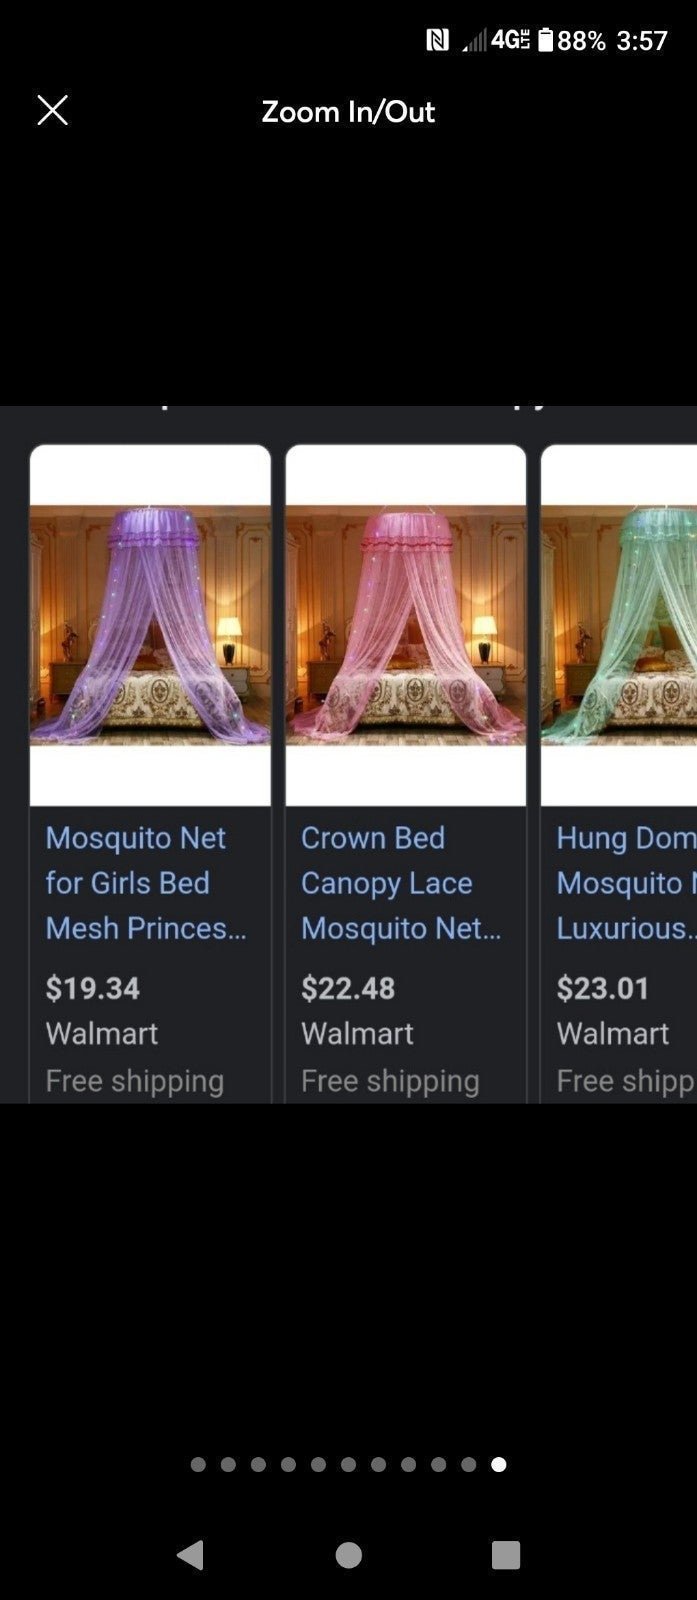Image resolution: width=697 pixels, height=1600 pixels.
Task: Select the purple mosquito net image
Action: 150,625
